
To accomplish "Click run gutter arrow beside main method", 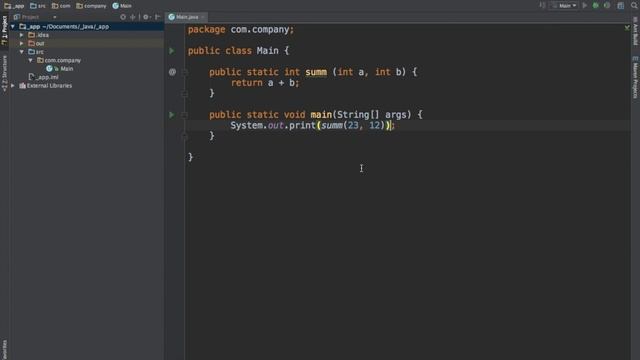I will [x=172, y=115].
